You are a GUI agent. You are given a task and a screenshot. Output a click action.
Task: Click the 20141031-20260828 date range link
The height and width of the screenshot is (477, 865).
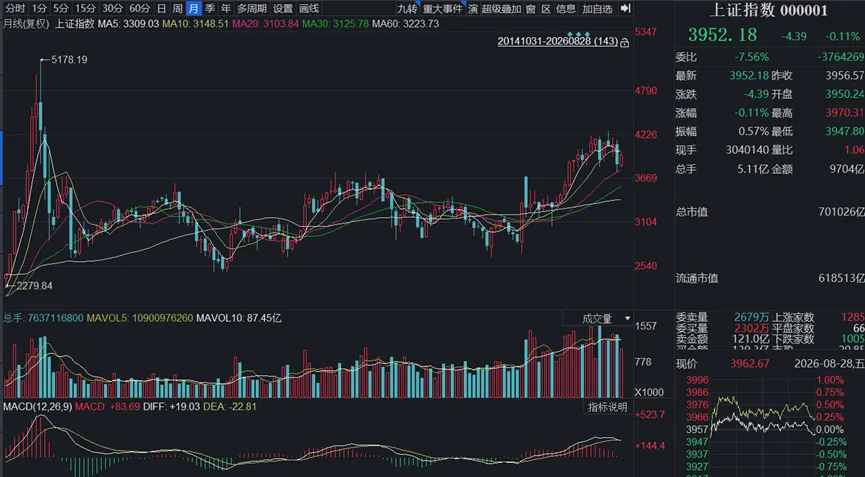point(557,41)
